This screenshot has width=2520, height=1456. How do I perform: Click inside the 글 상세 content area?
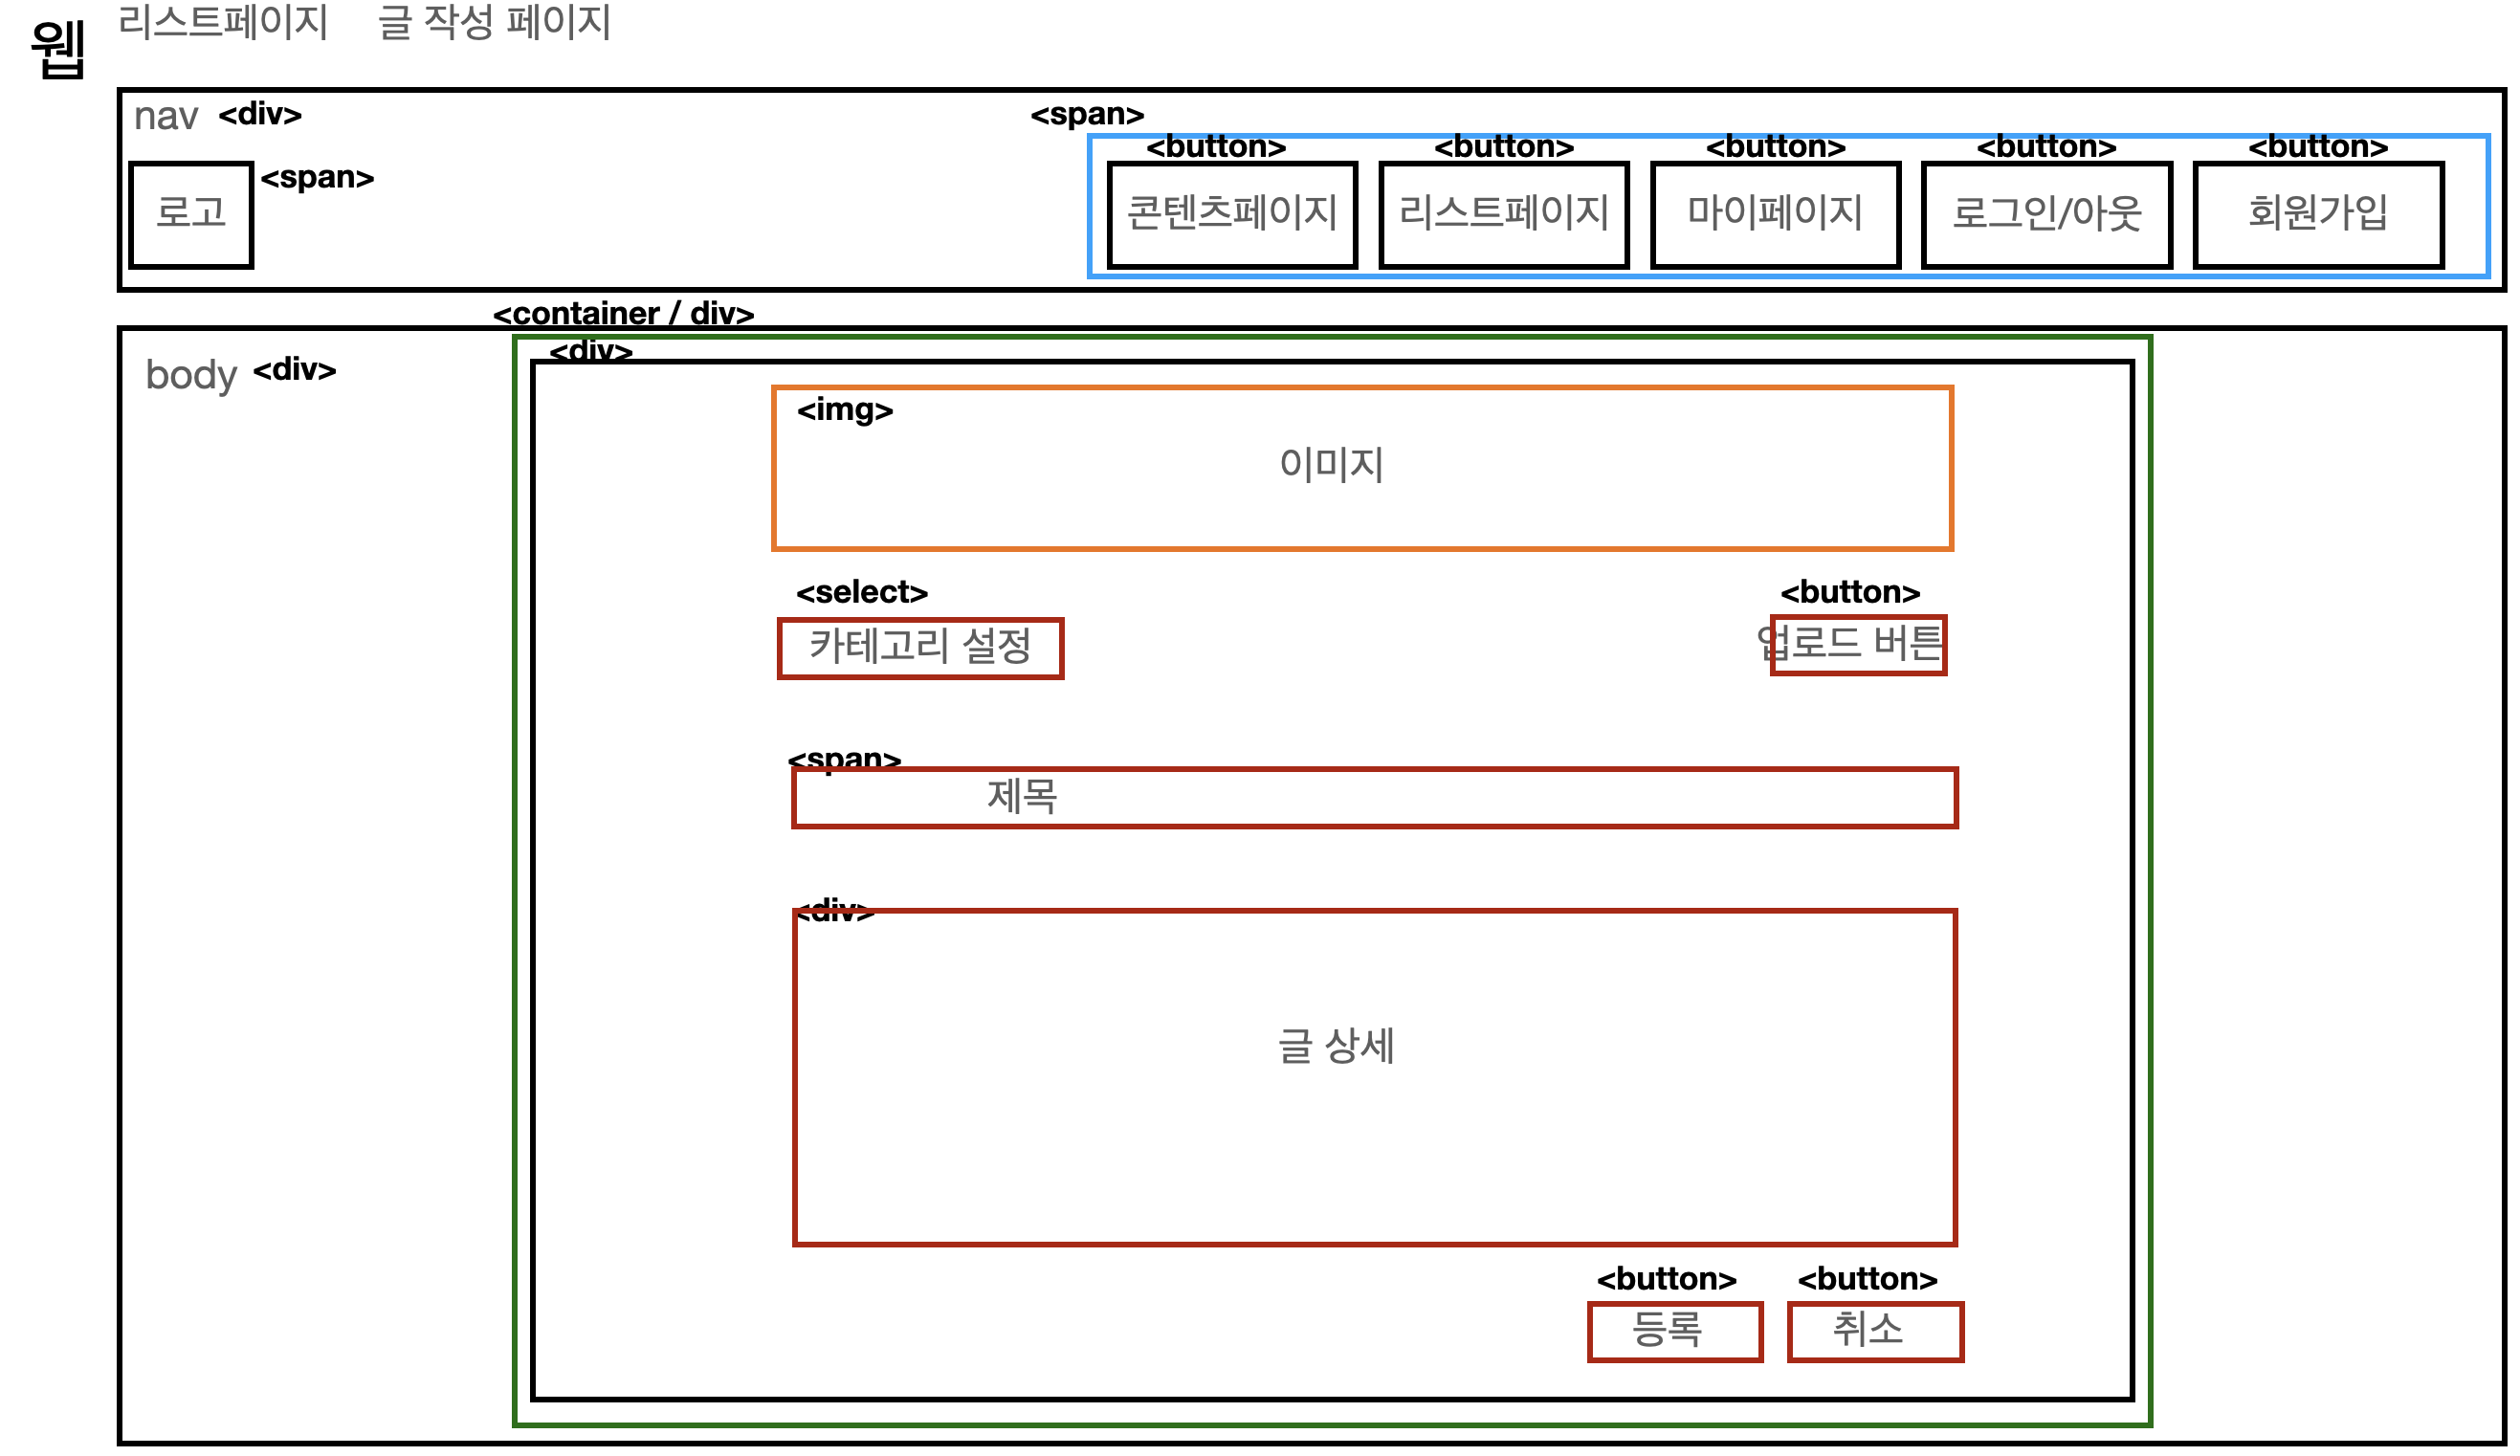(1375, 1078)
